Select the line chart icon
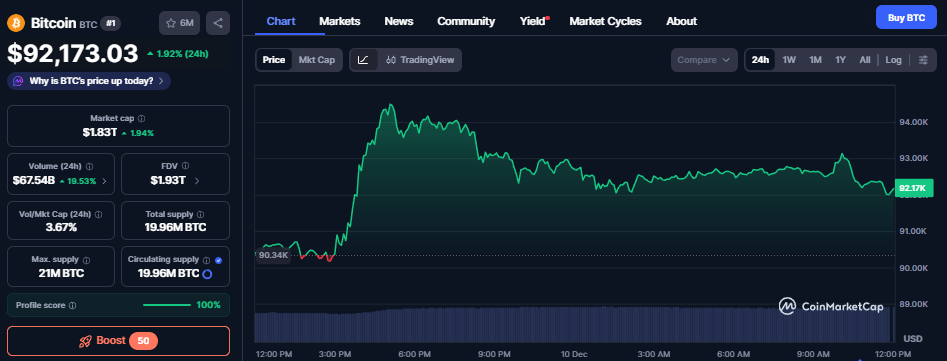The image size is (947, 361). pyautogui.click(x=363, y=60)
